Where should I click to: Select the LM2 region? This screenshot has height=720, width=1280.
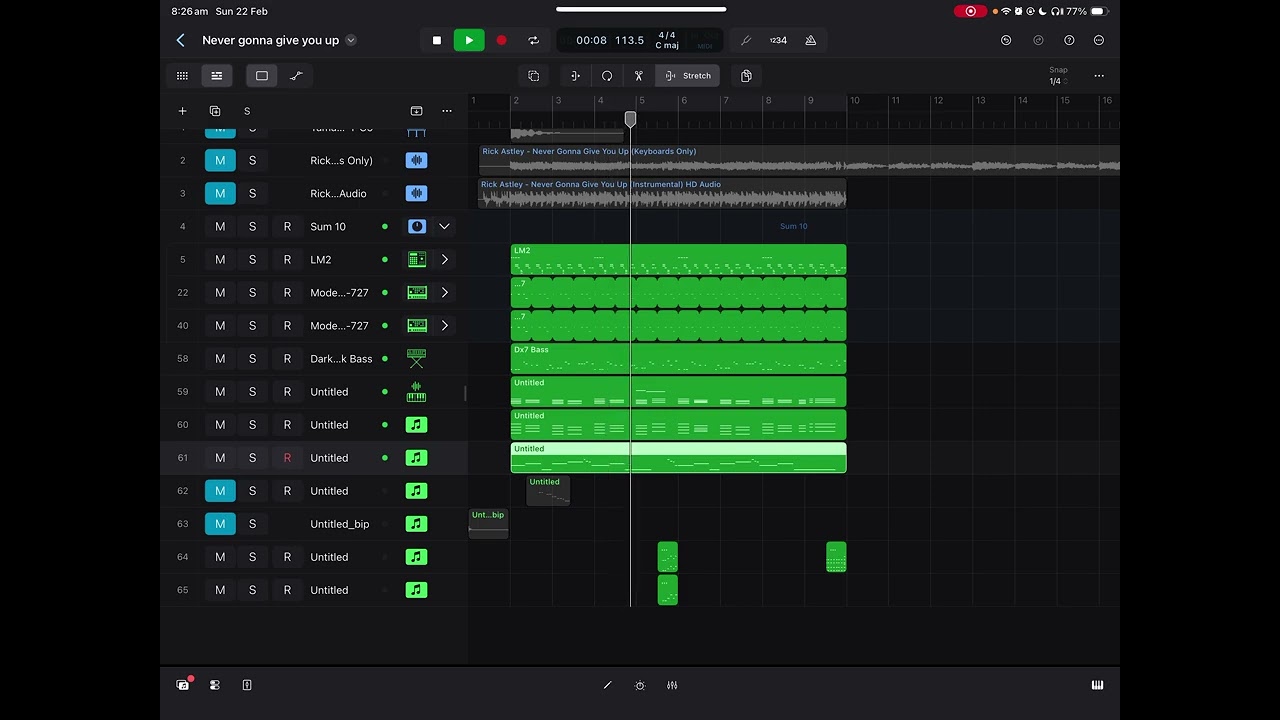[678, 260]
